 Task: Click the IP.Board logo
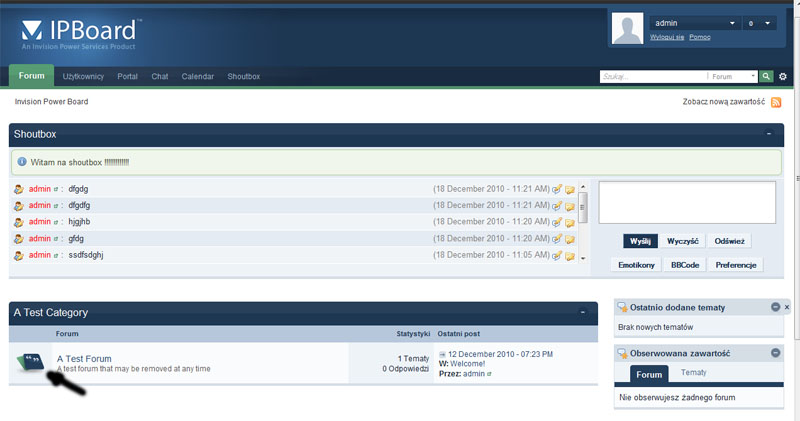80,35
